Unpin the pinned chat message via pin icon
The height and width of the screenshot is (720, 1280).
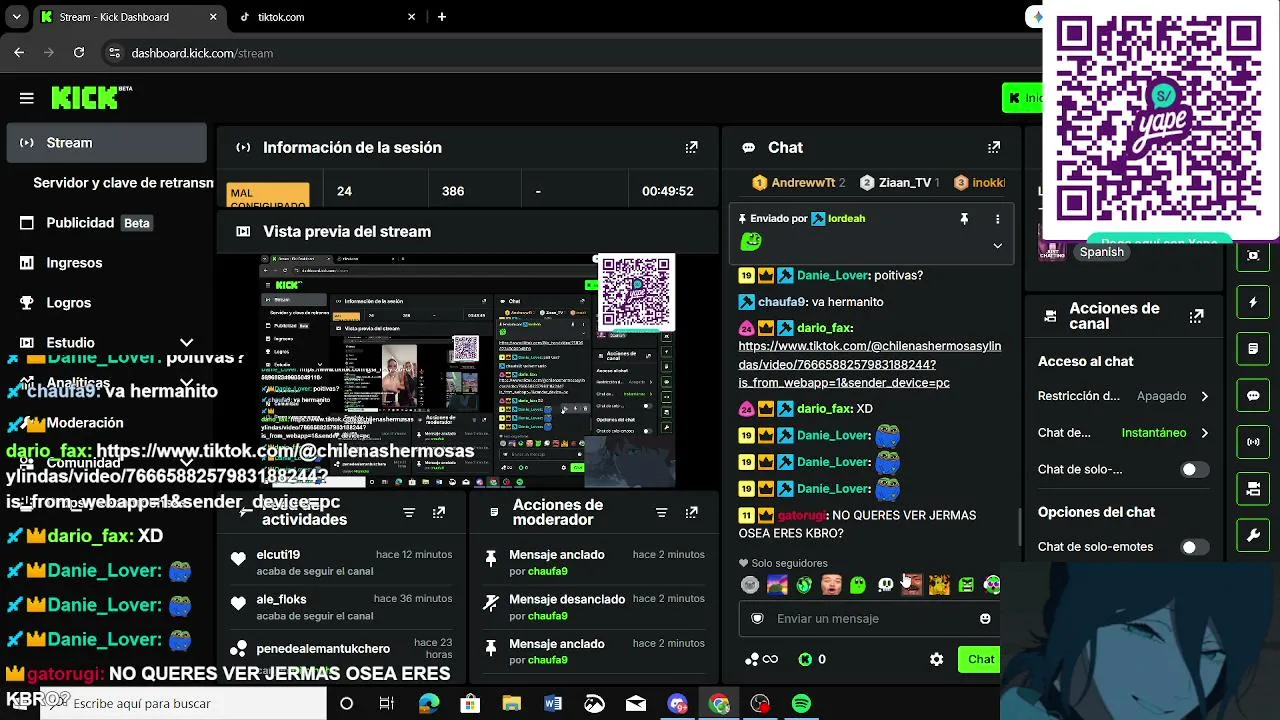(x=964, y=218)
